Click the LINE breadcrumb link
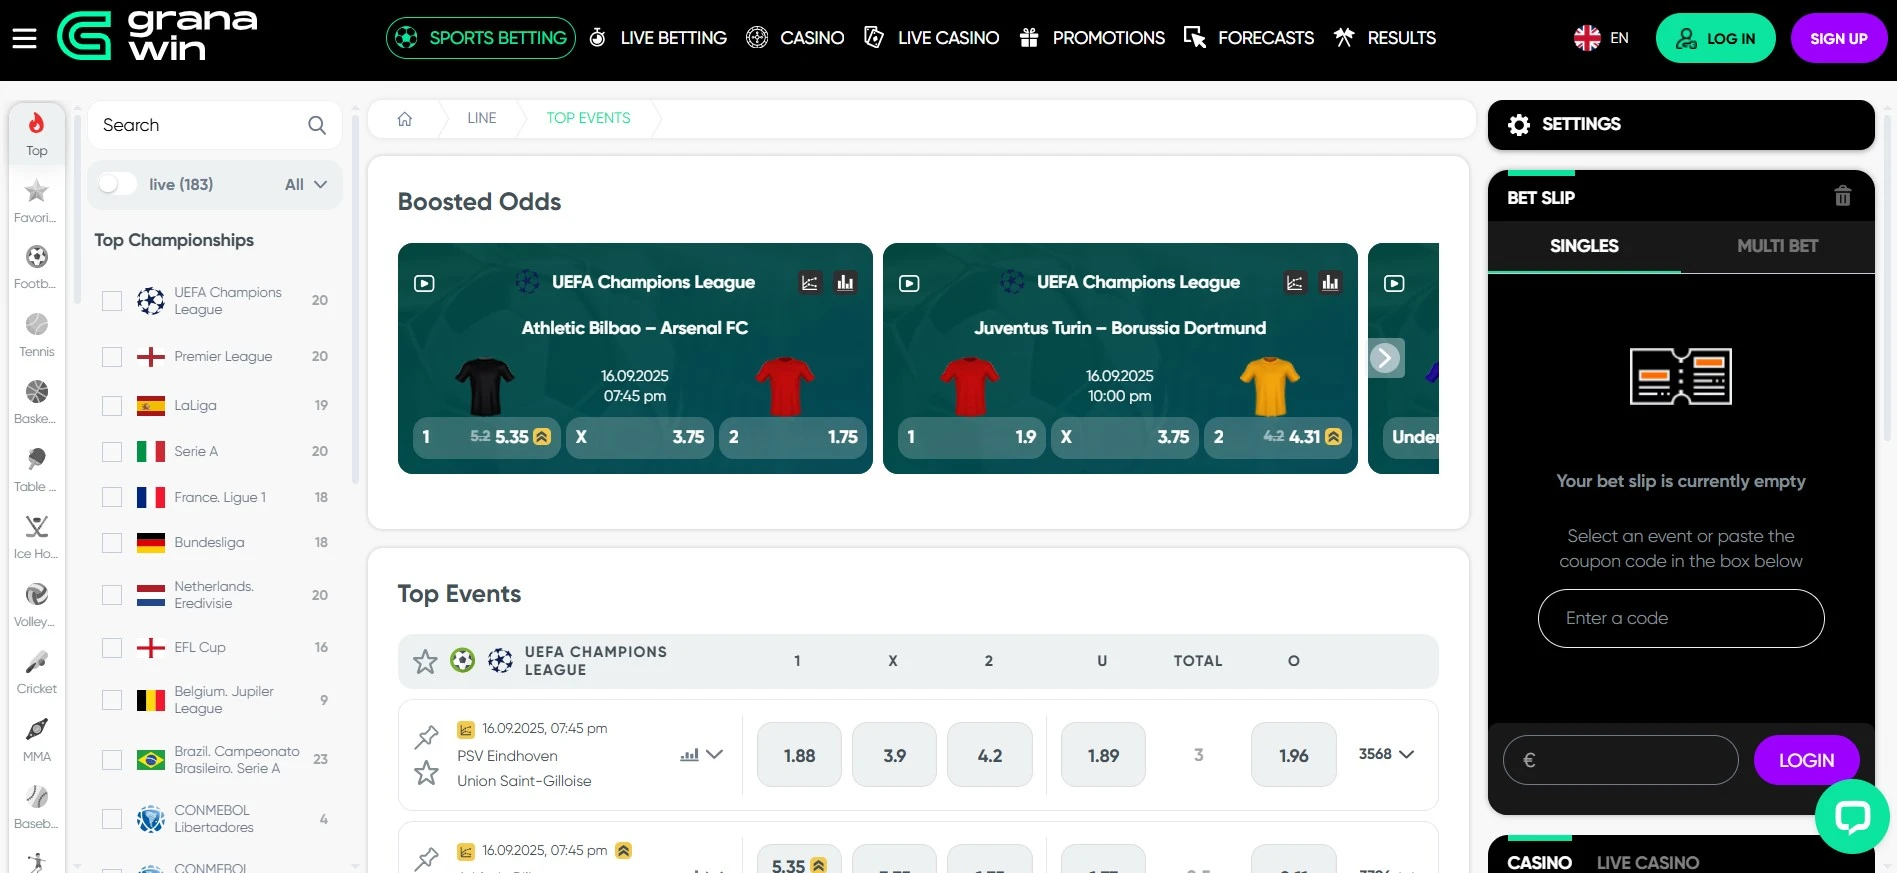The height and width of the screenshot is (873, 1897). [x=482, y=118]
